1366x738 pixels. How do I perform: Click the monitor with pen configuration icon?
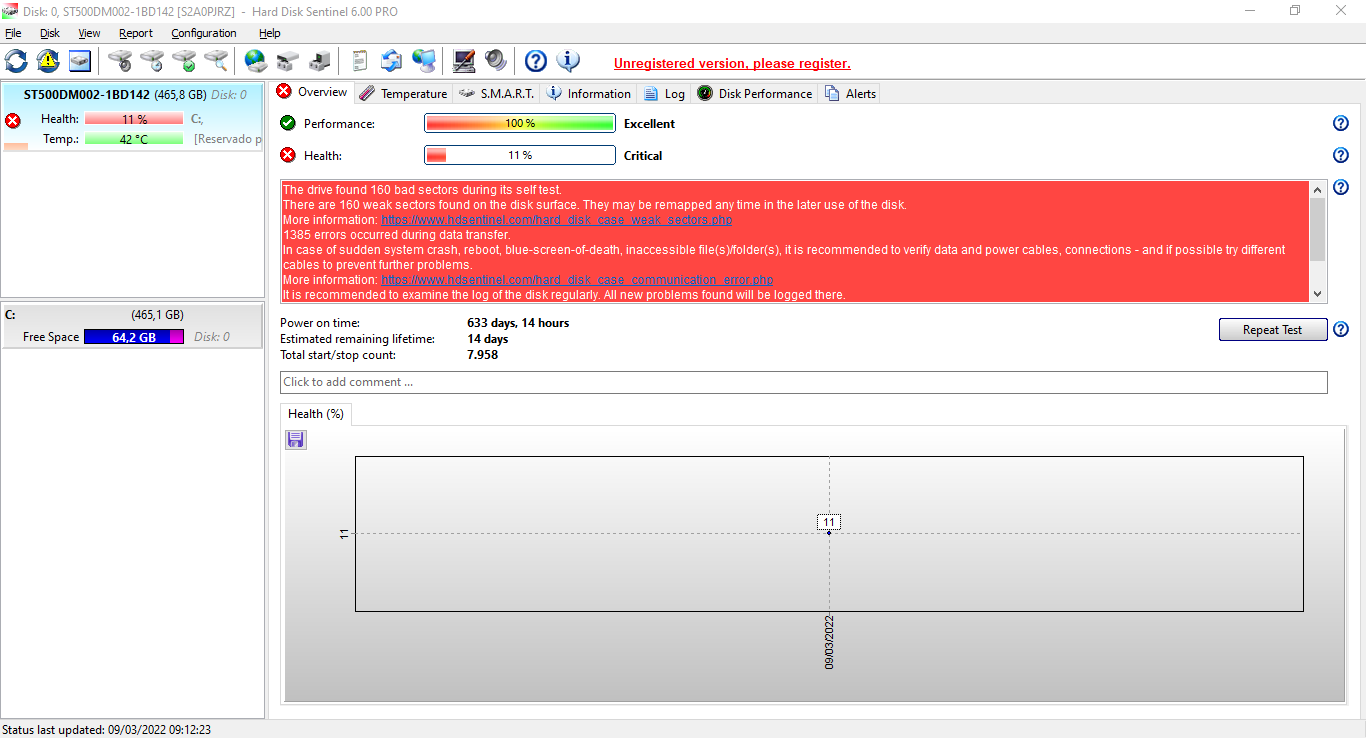click(464, 61)
